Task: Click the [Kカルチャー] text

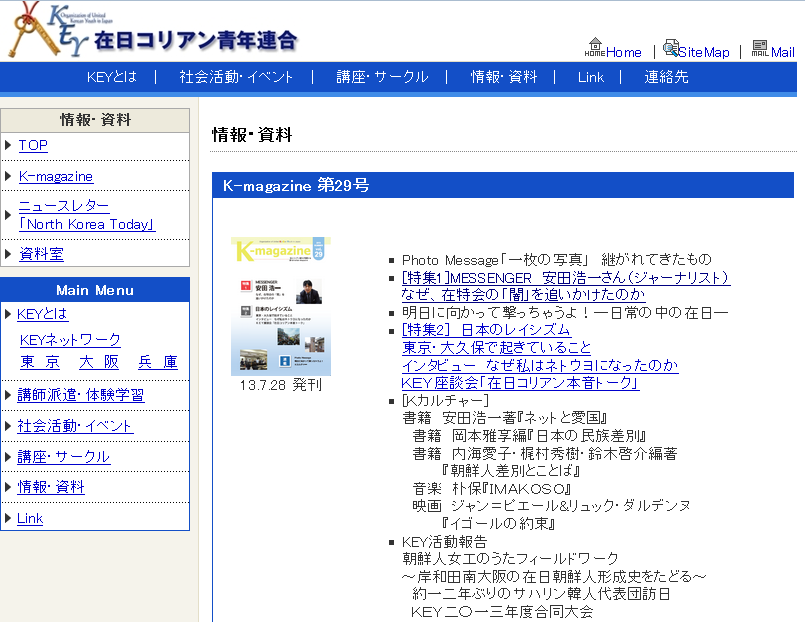Action: click(x=445, y=400)
